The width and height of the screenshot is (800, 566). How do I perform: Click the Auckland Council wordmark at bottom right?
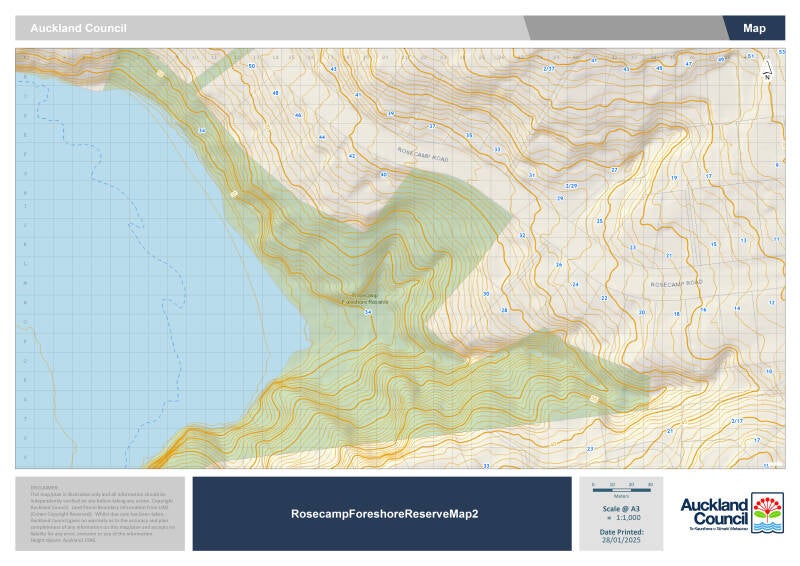click(714, 512)
